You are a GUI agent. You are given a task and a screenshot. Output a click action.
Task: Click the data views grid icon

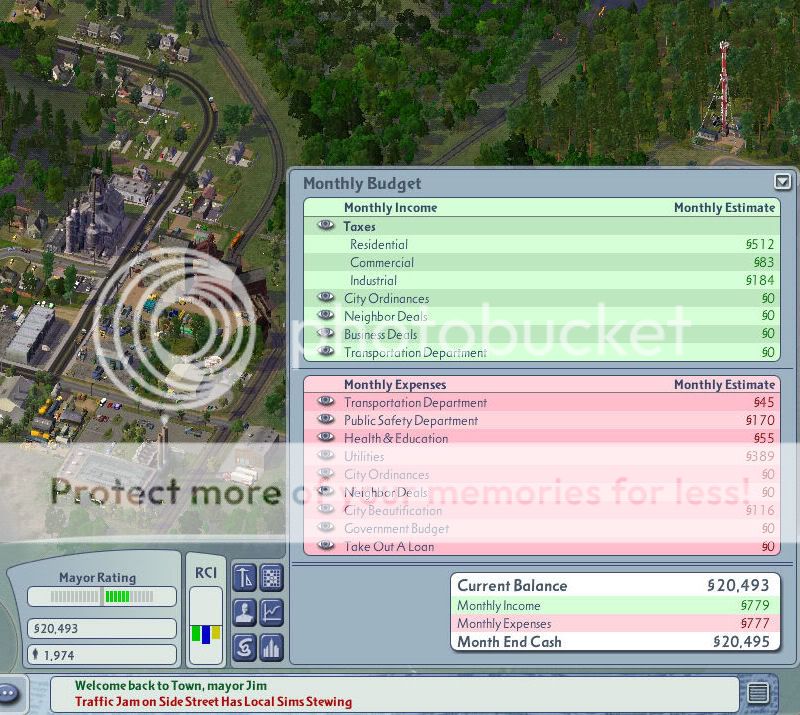pos(272,577)
